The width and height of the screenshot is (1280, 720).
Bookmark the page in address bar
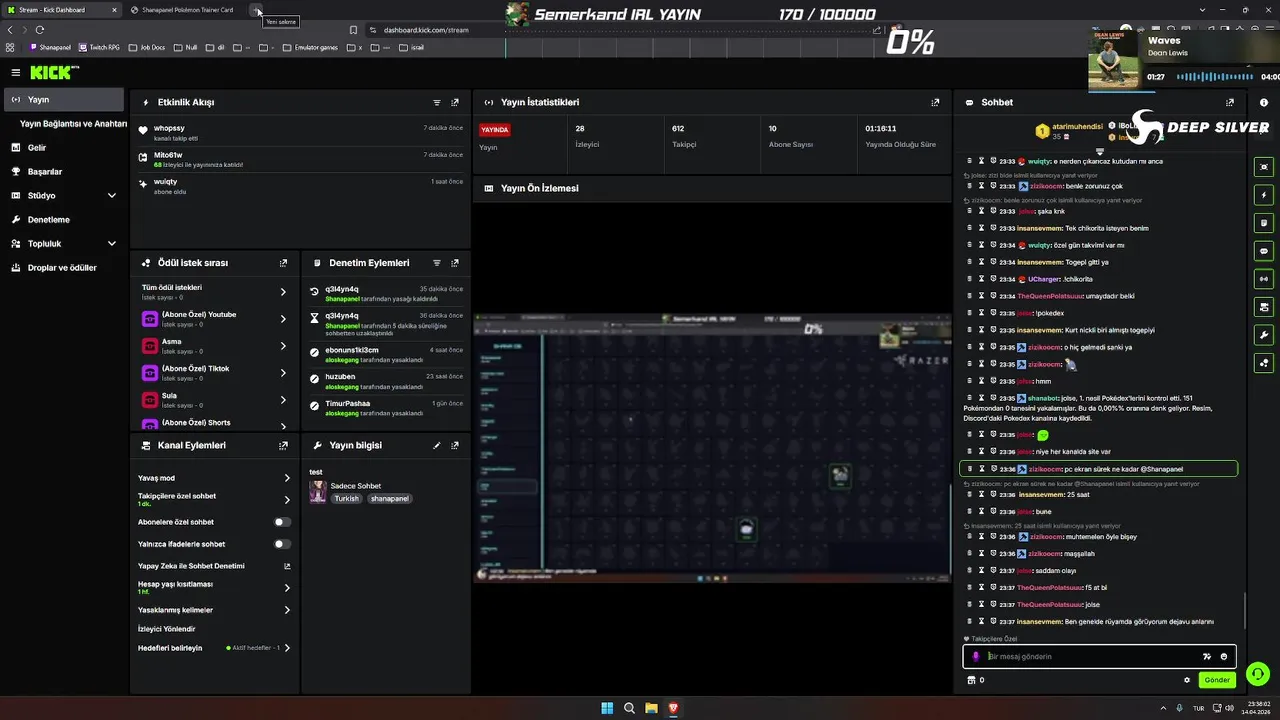coord(353,30)
